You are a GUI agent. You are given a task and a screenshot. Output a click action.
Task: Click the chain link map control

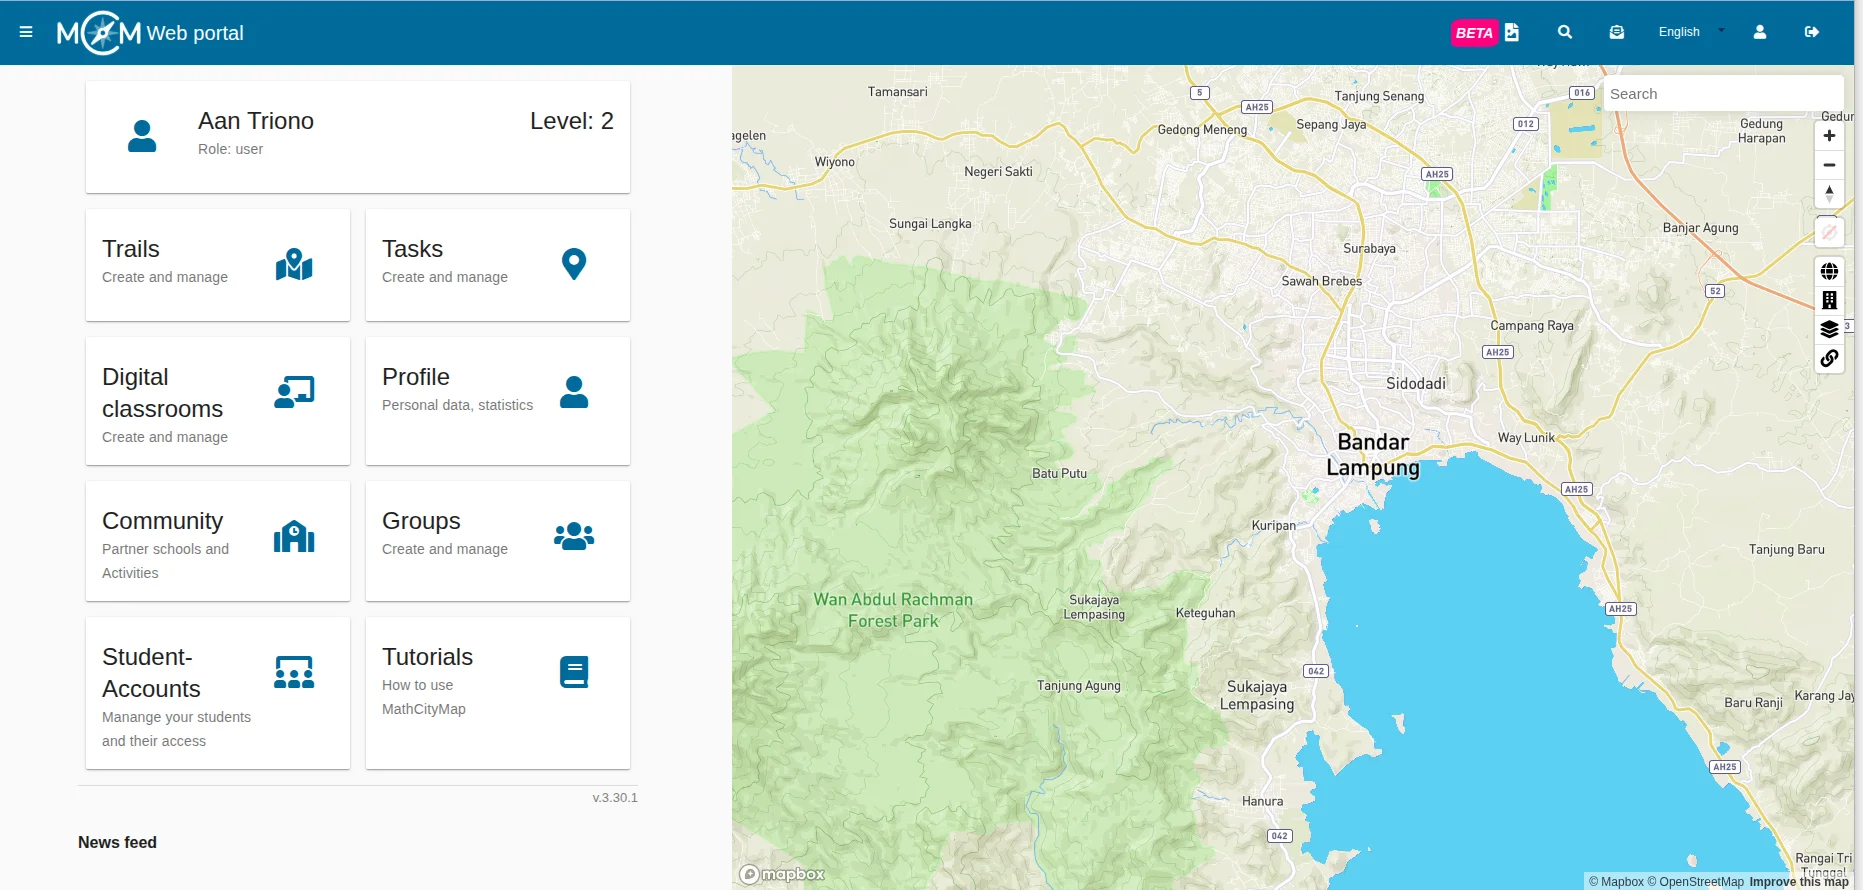coord(1829,358)
